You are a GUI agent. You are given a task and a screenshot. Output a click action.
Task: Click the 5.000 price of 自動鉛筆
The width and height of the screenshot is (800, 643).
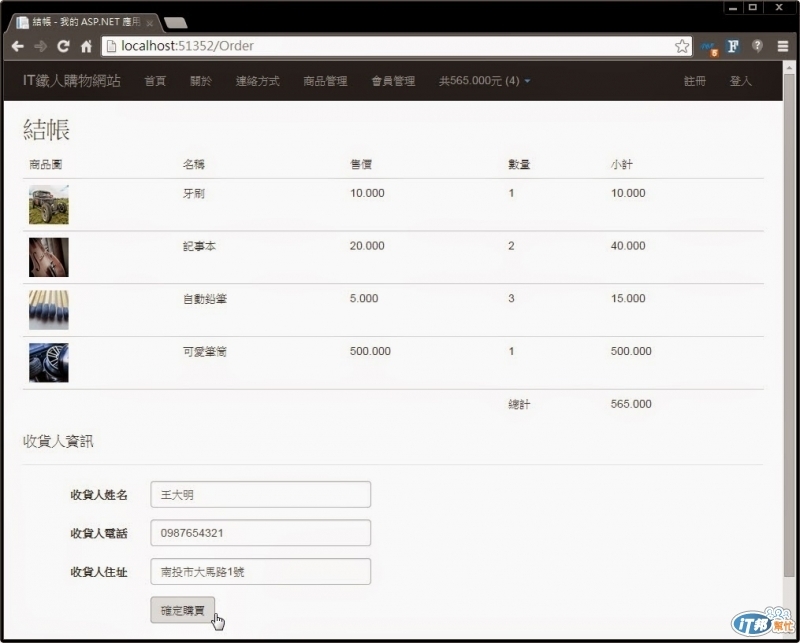pos(364,299)
